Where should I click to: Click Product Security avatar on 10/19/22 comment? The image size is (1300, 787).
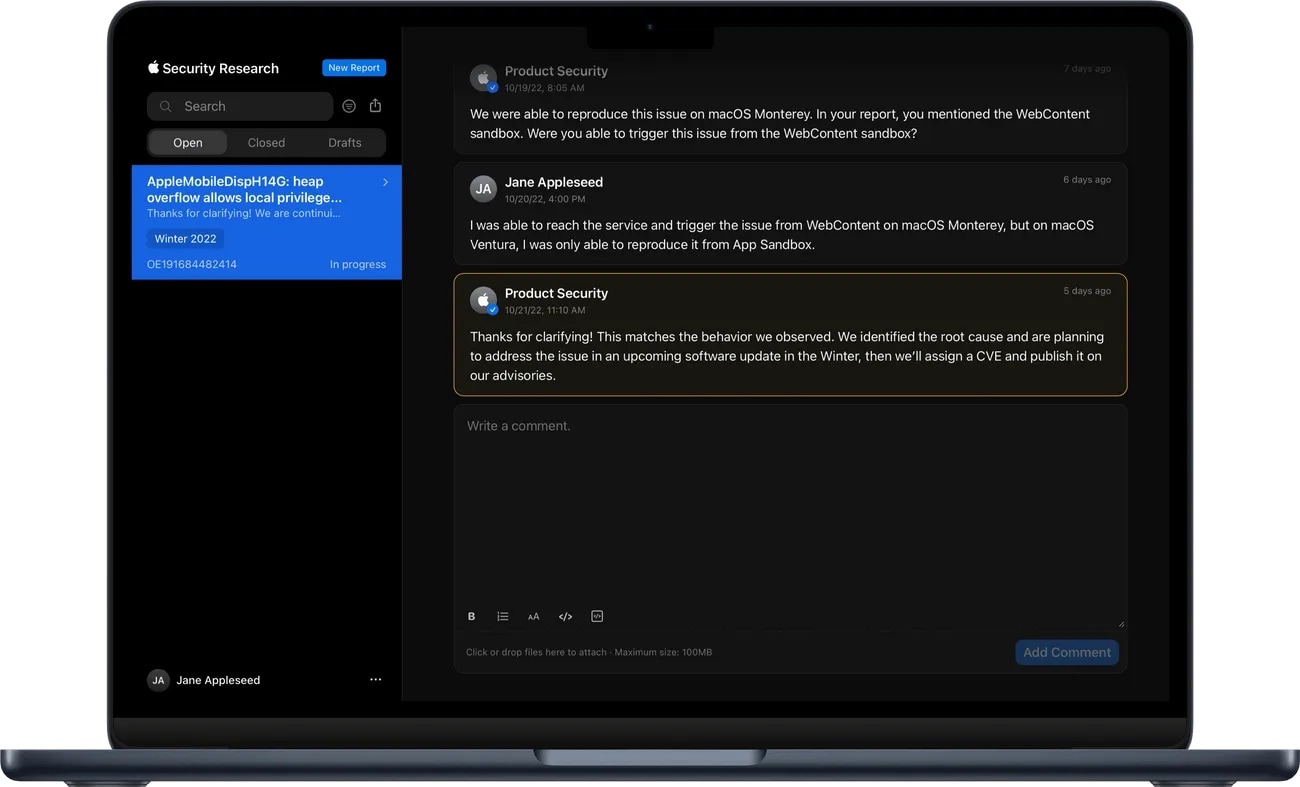pyautogui.click(x=484, y=78)
